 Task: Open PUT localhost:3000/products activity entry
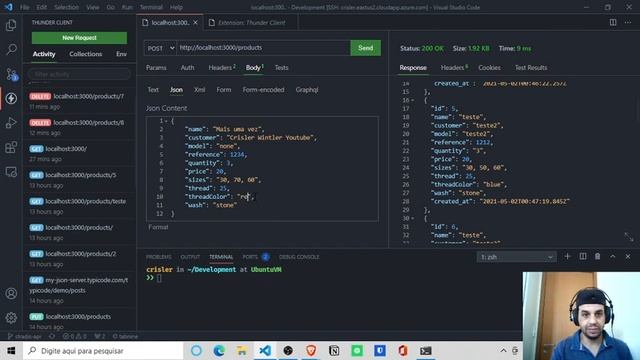[x=80, y=322]
